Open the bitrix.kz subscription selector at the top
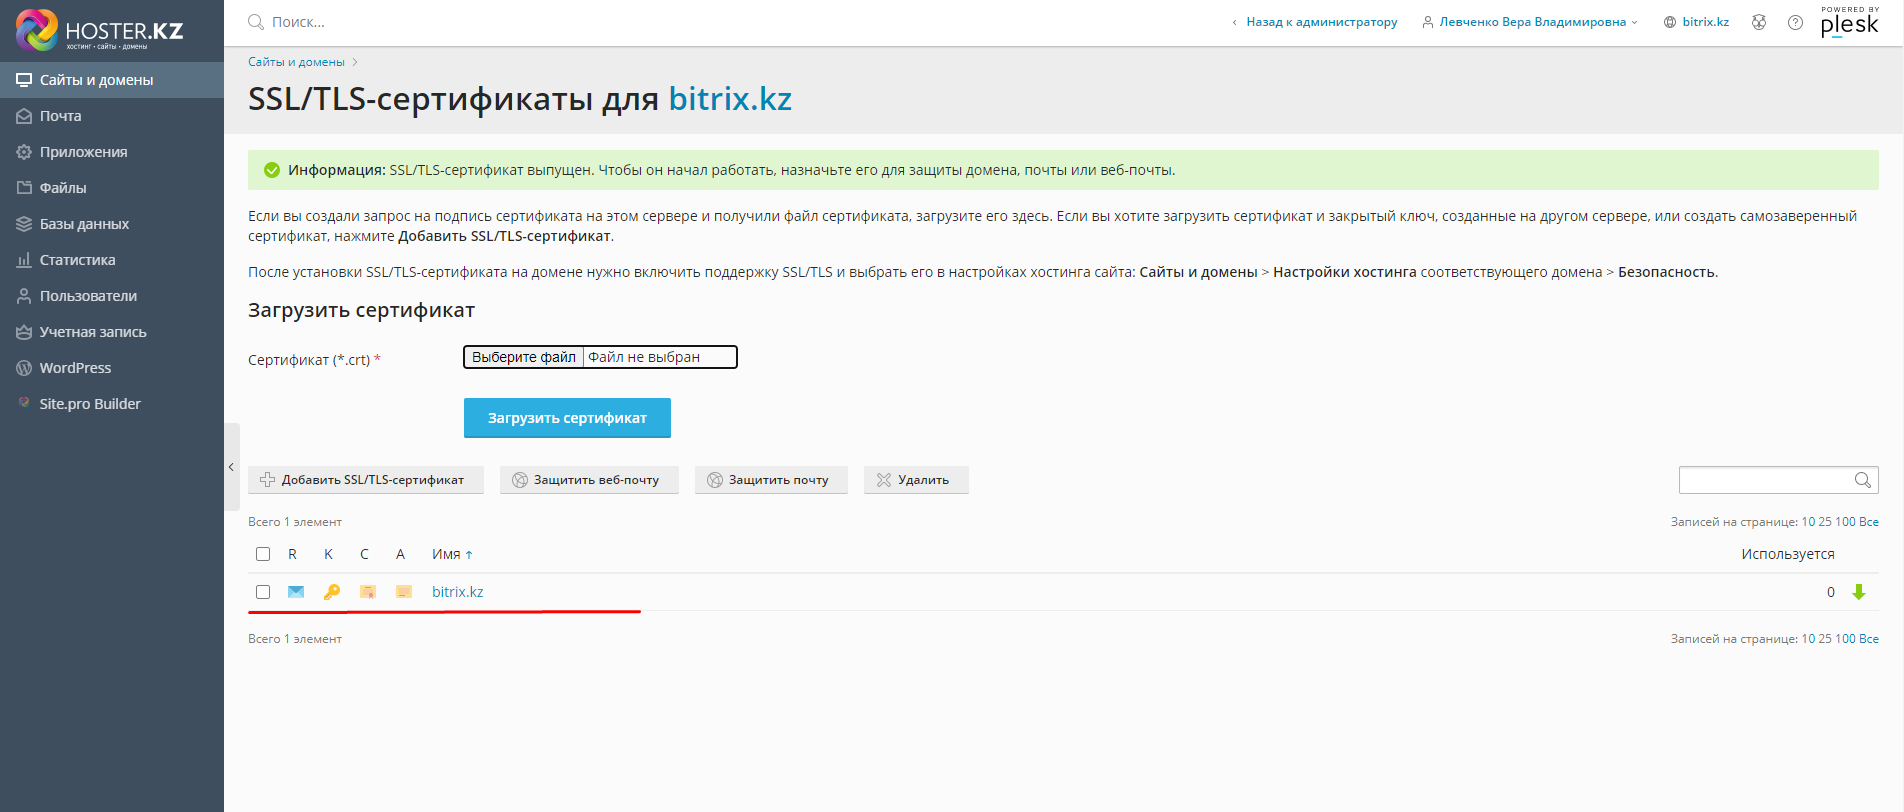The image size is (1904, 812). tap(1697, 22)
